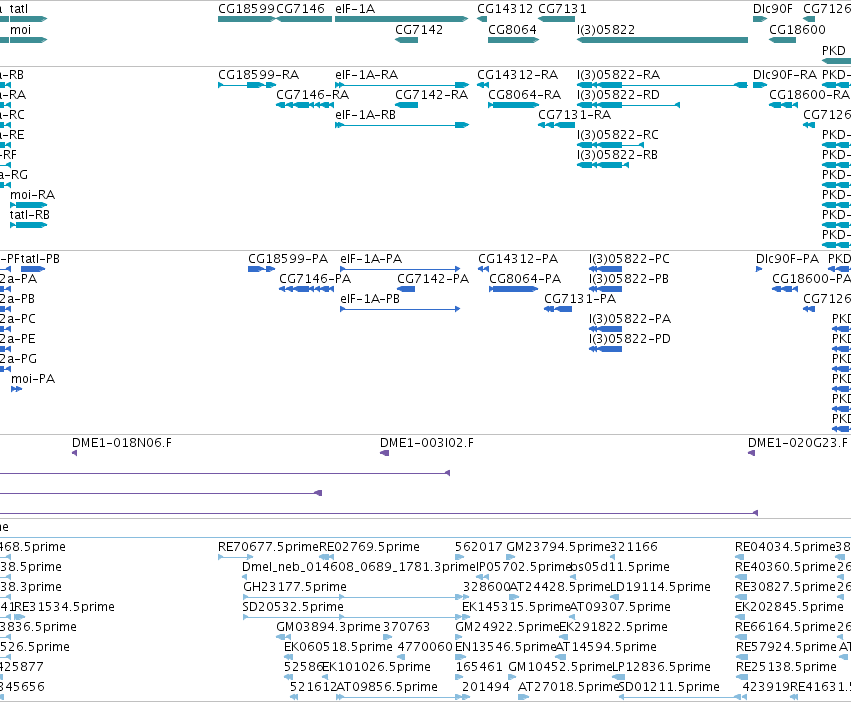This screenshot has width=851, height=702.
Task: Click the eIF-1A-RA transcript line
Action: [x=402, y=85]
